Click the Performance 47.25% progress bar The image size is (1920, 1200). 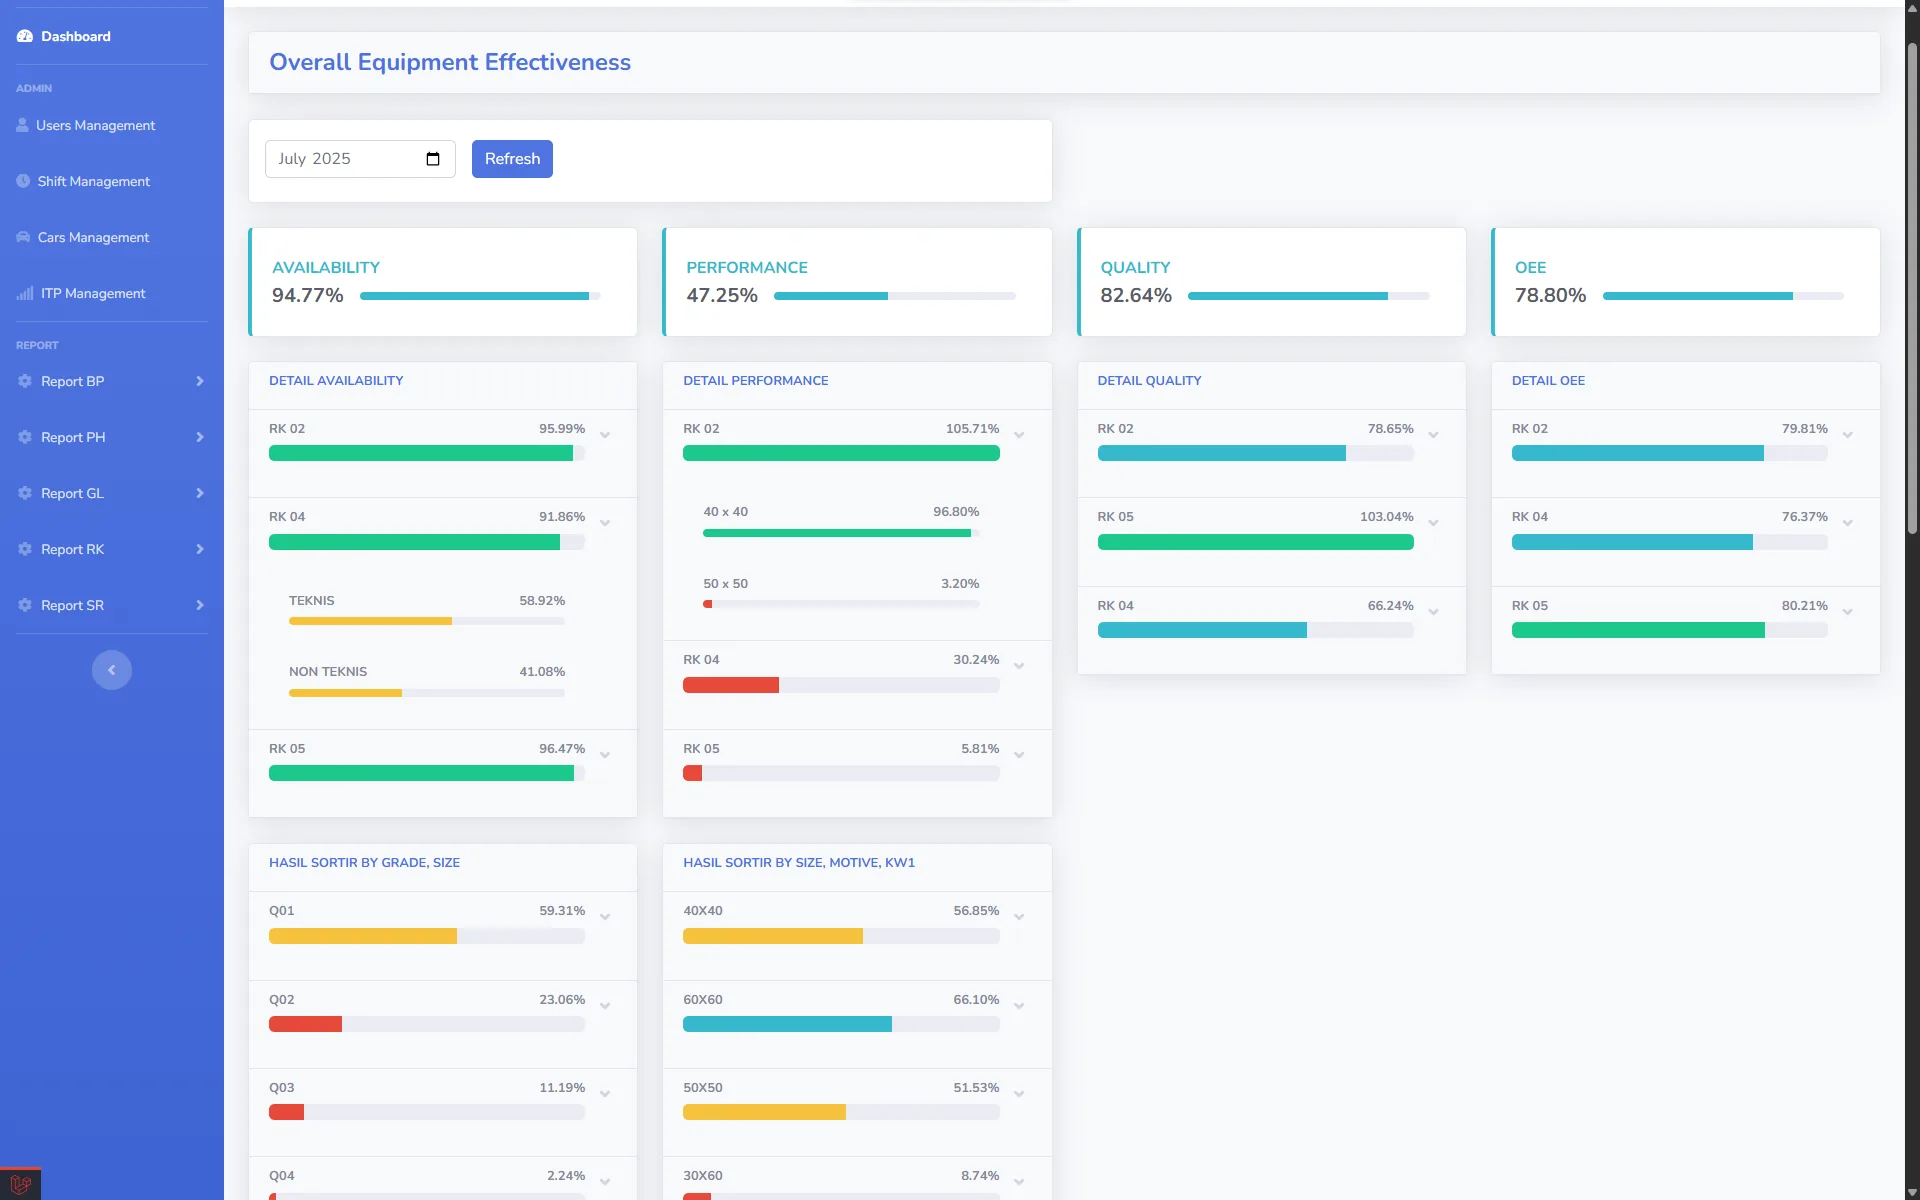click(x=895, y=296)
